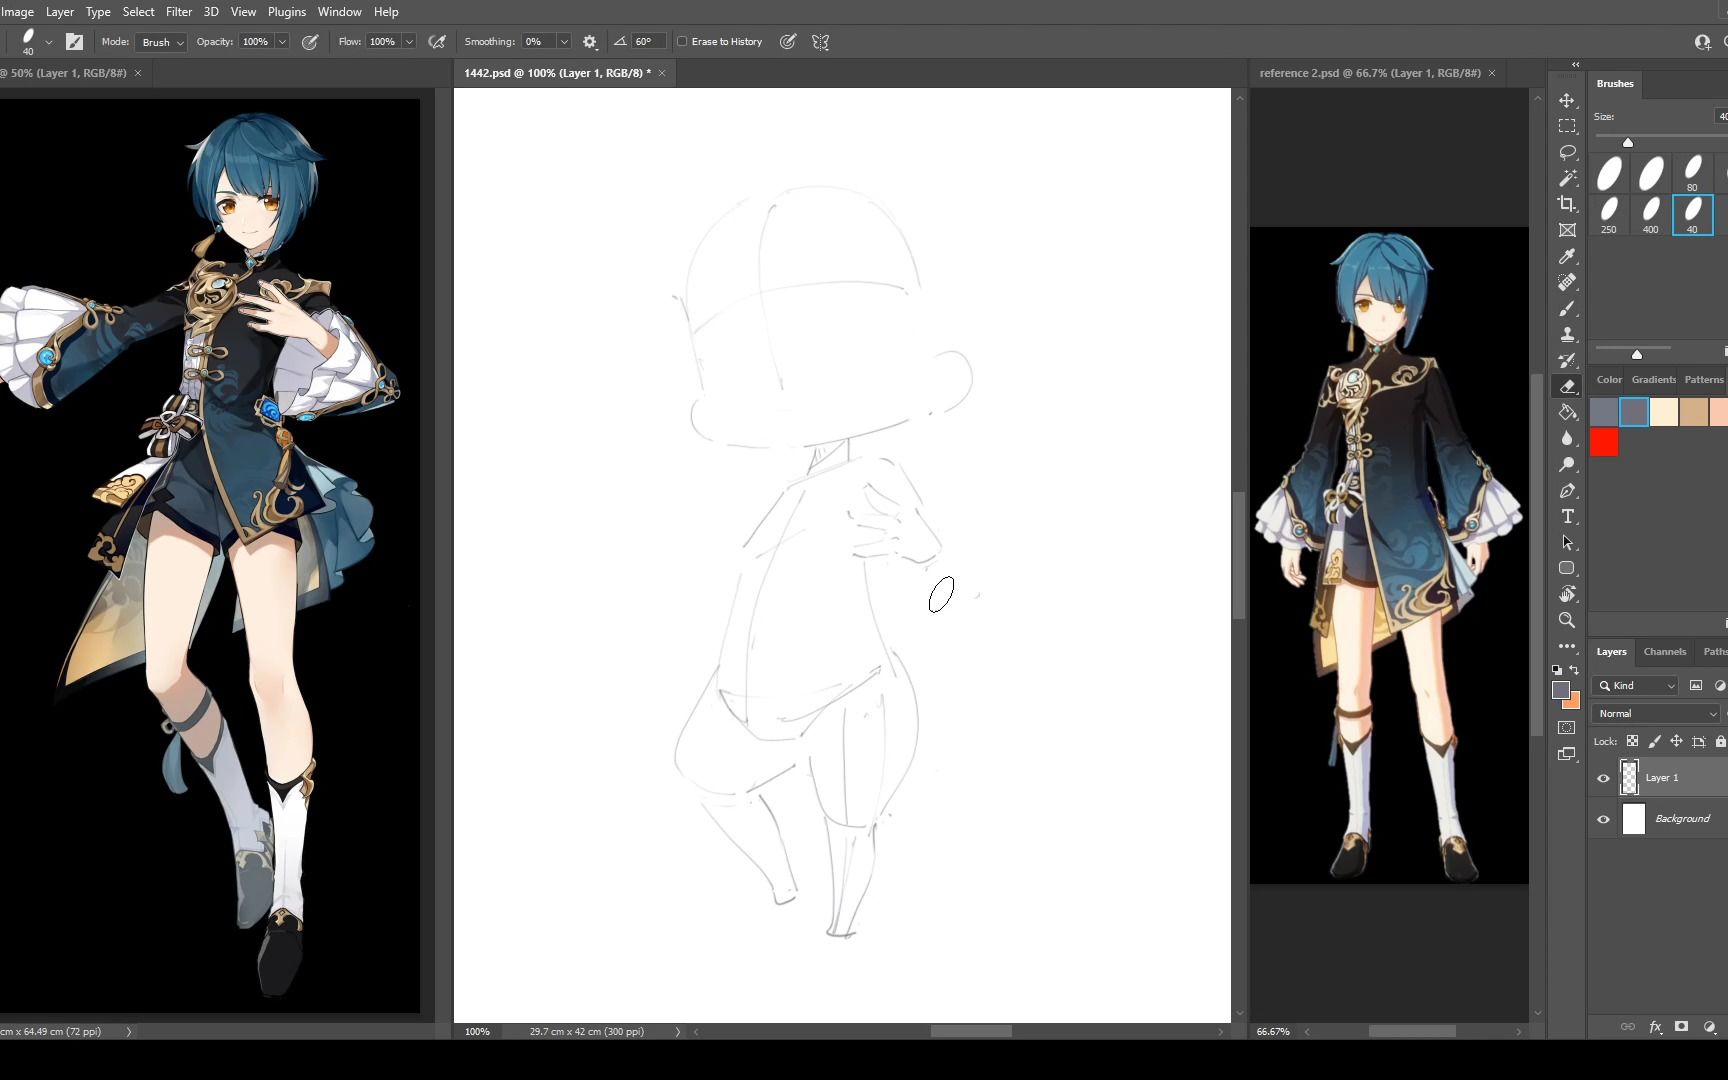Open Flow slider dropdown arrow

(409, 42)
